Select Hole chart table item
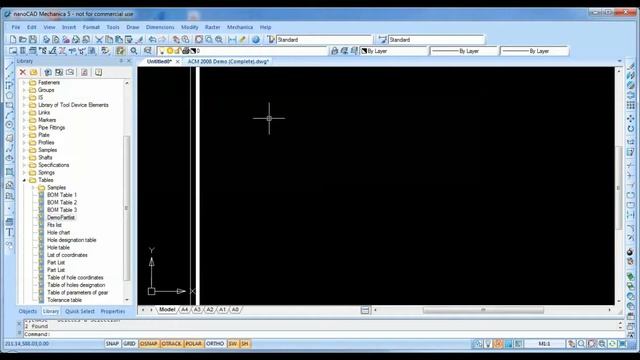640x360 pixels. [58, 233]
